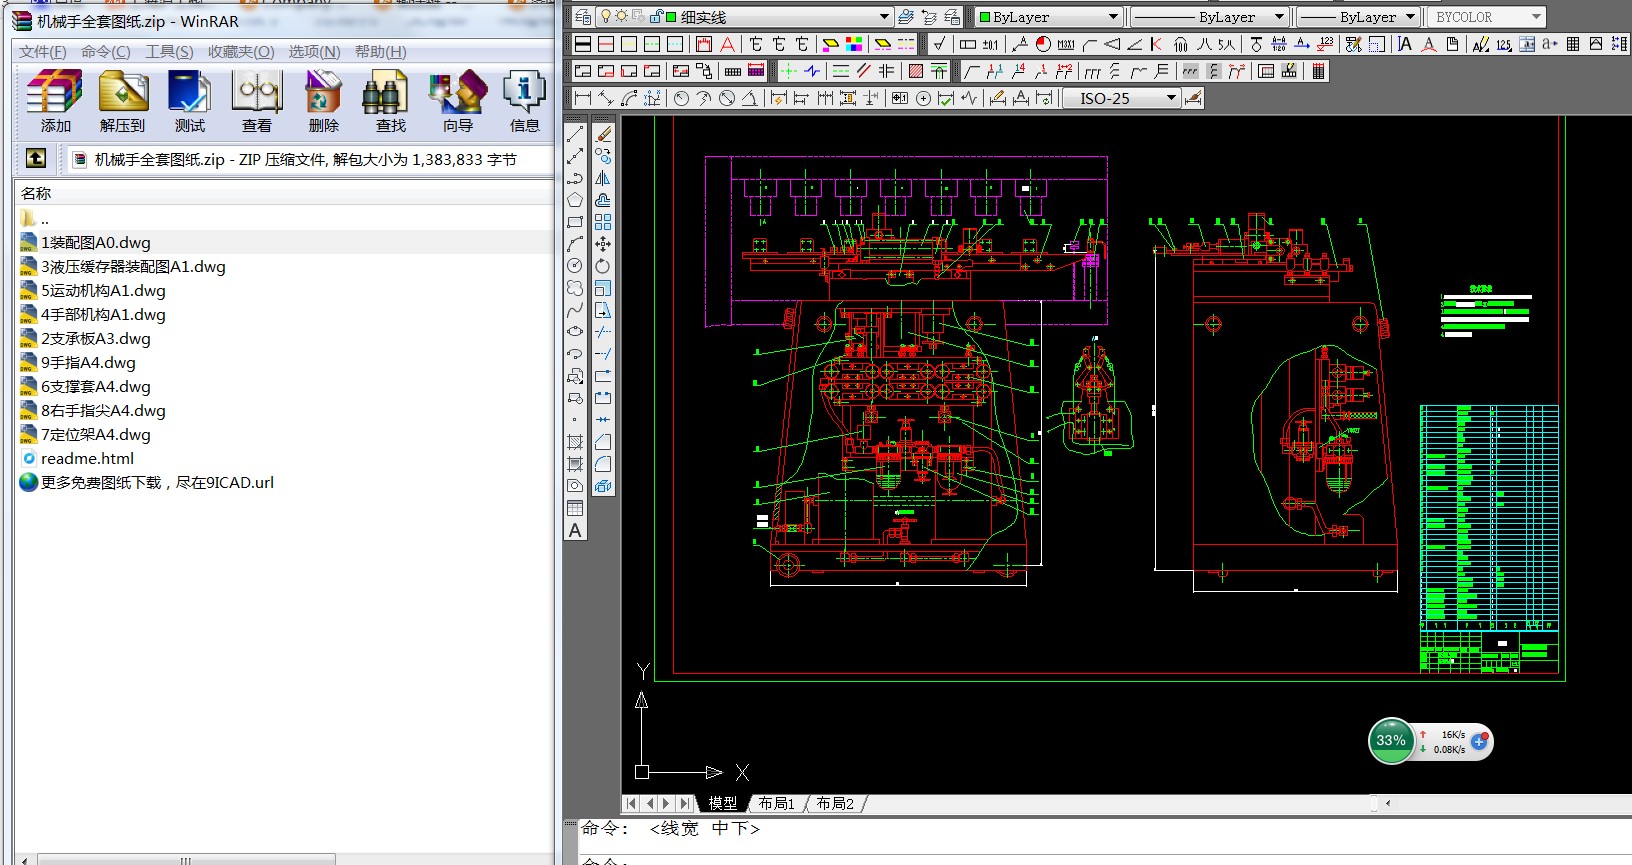Open WinRAR 帮助(H) menu
The image size is (1632, 865).
pyautogui.click(x=380, y=52)
